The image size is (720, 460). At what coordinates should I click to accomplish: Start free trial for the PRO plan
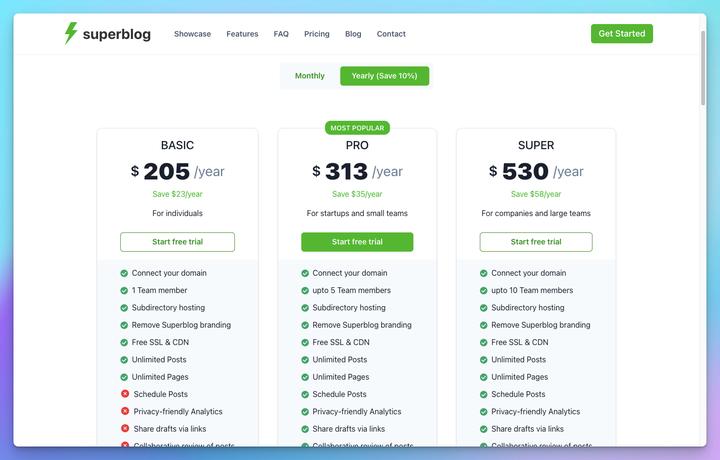[357, 242]
